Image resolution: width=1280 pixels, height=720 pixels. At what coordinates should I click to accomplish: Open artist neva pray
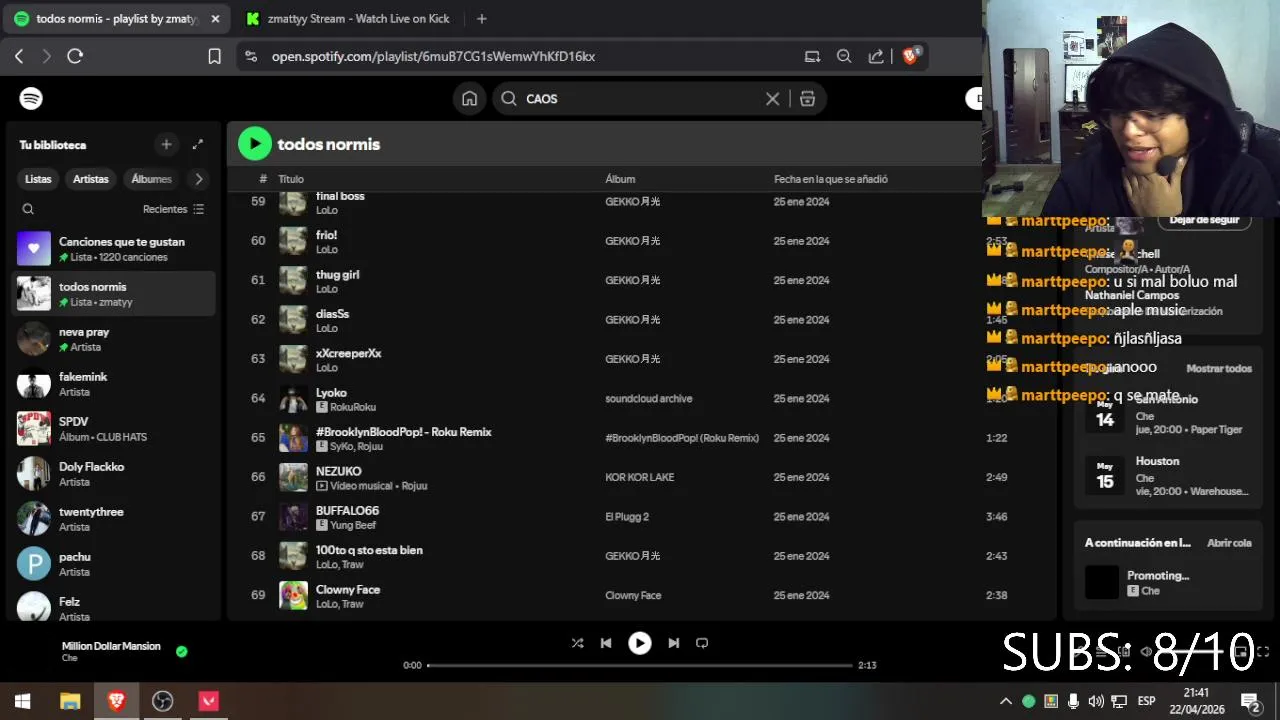113,338
